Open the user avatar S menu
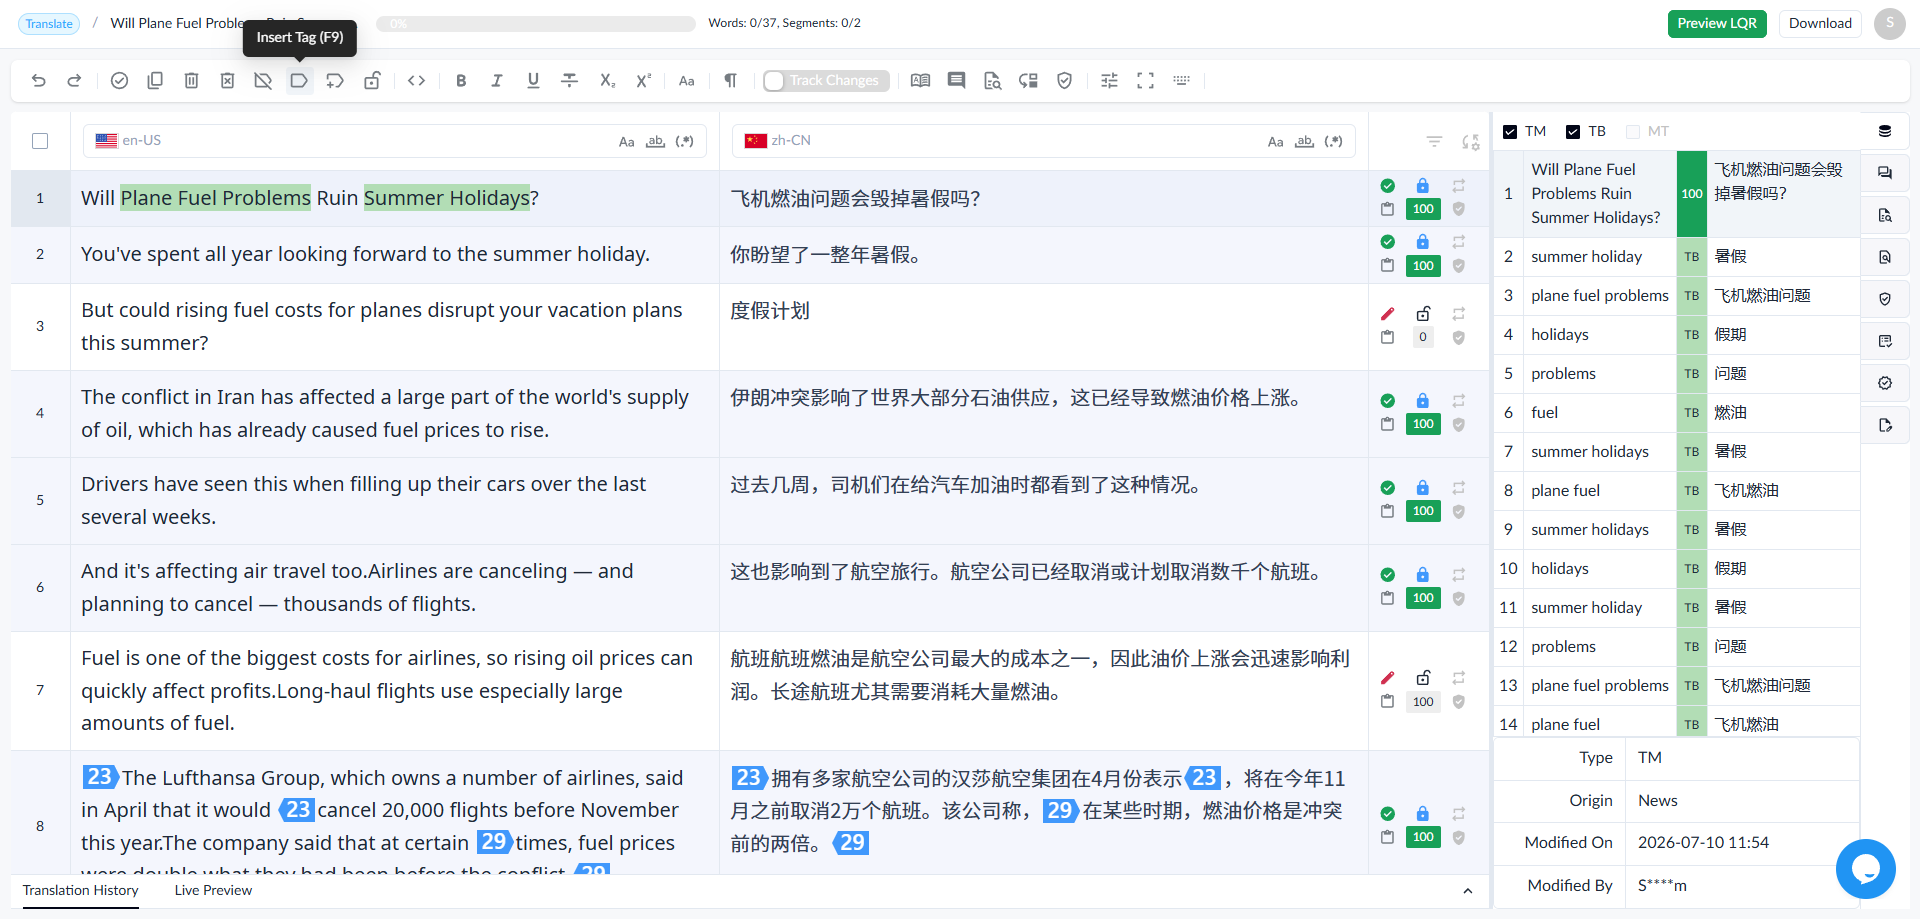Screen dimensions: 1920x919 [x=1890, y=24]
